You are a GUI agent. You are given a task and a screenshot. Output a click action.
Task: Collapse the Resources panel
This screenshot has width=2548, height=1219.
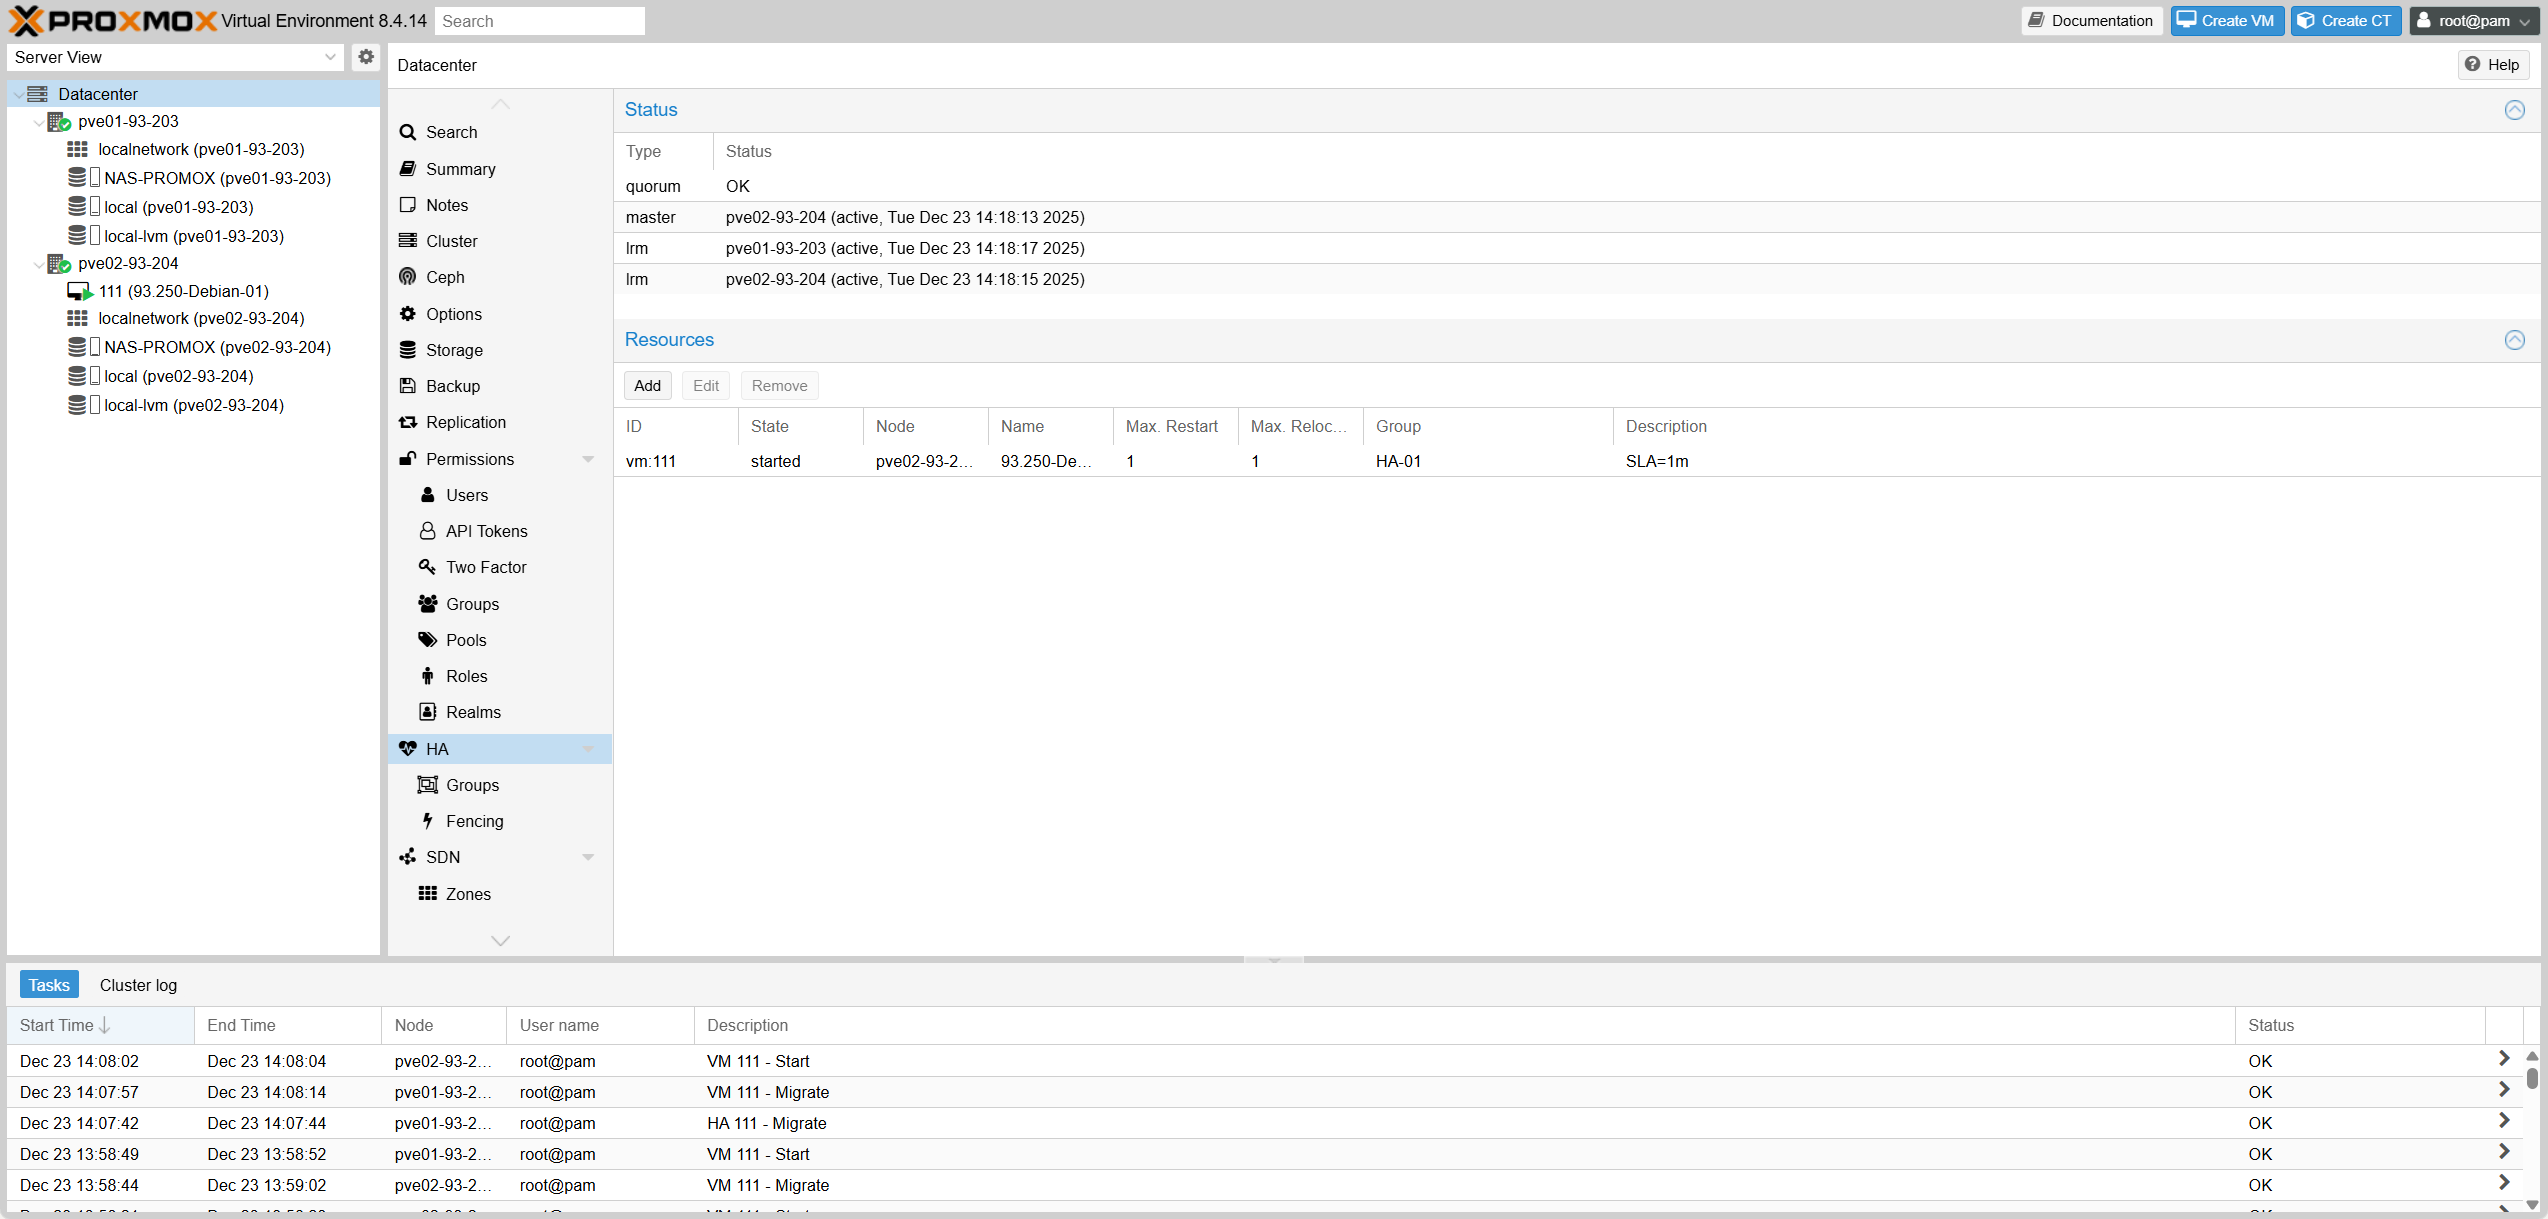pyautogui.click(x=2514, y=340)
